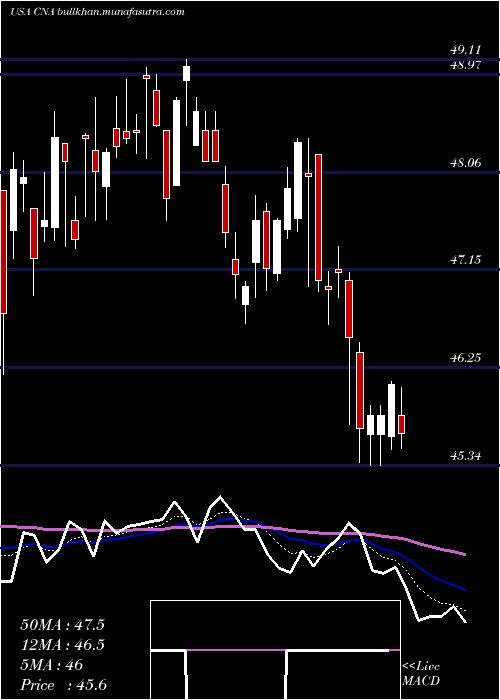Click the <<Live MACD label
This screenshot has width=500, height=700.
click(x=421, y=674)
